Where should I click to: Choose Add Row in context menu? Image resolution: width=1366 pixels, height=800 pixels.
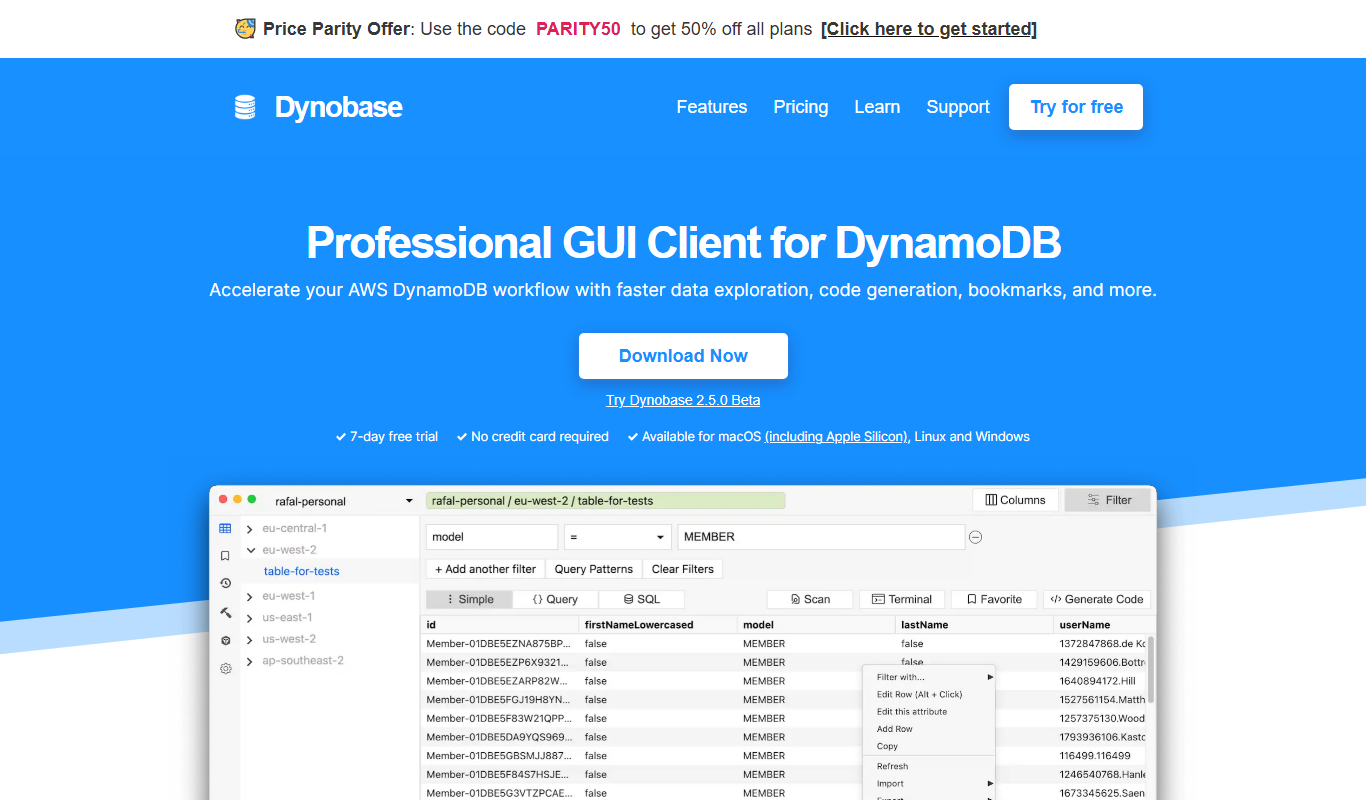929,729
